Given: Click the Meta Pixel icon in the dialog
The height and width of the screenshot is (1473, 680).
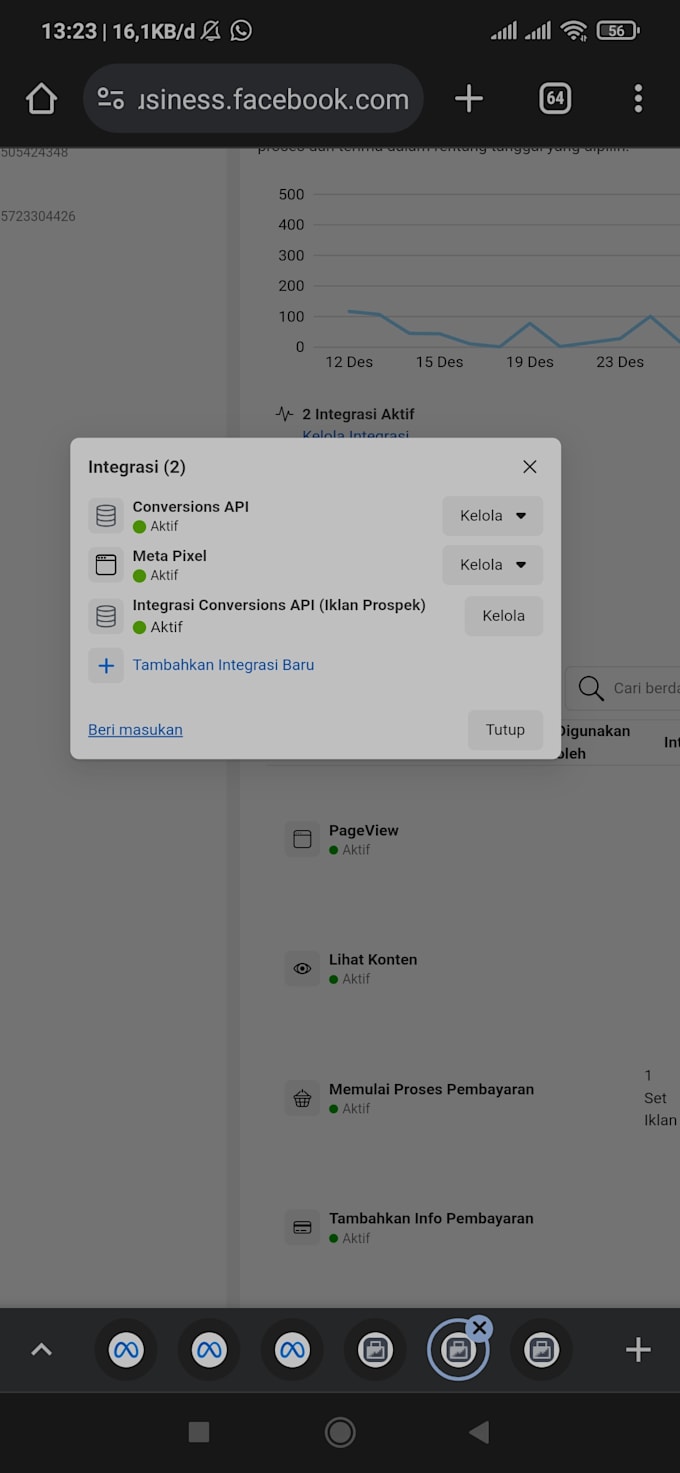Looking at the screenshot, I should tap(105, 564).
